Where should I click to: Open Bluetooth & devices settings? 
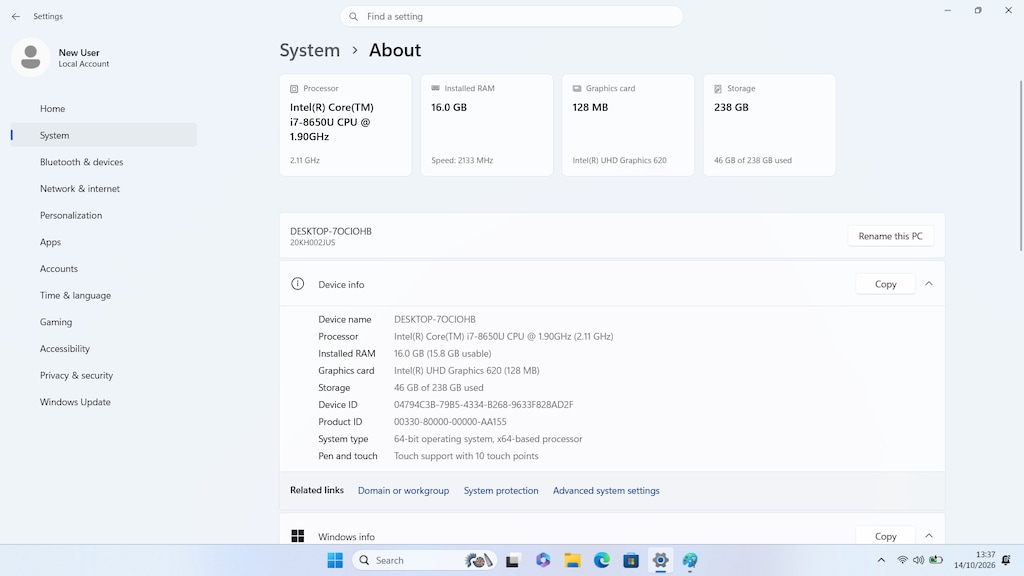(104, 162)
